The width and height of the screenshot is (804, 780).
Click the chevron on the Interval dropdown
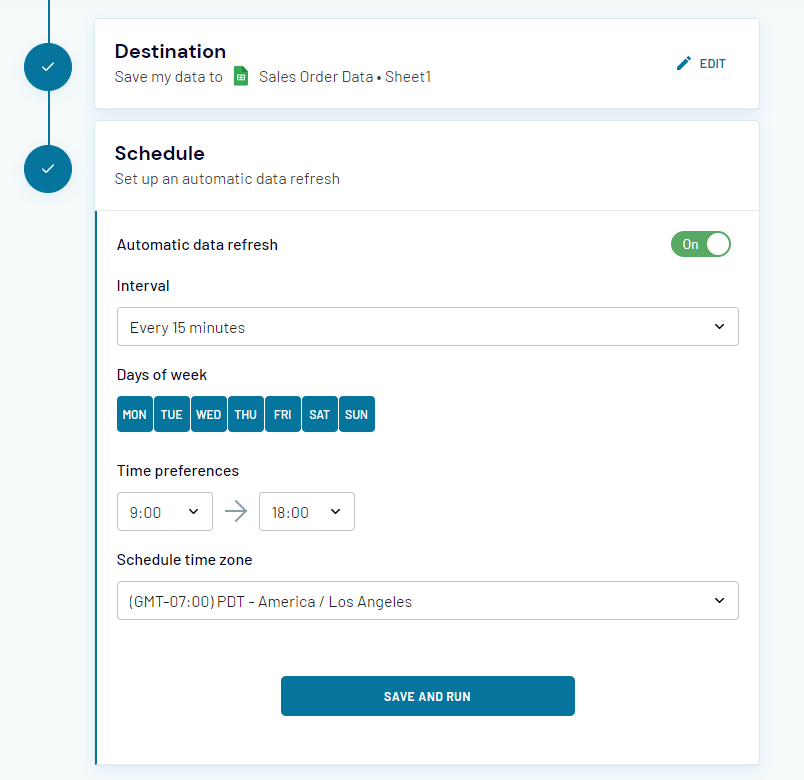[719, 326]
